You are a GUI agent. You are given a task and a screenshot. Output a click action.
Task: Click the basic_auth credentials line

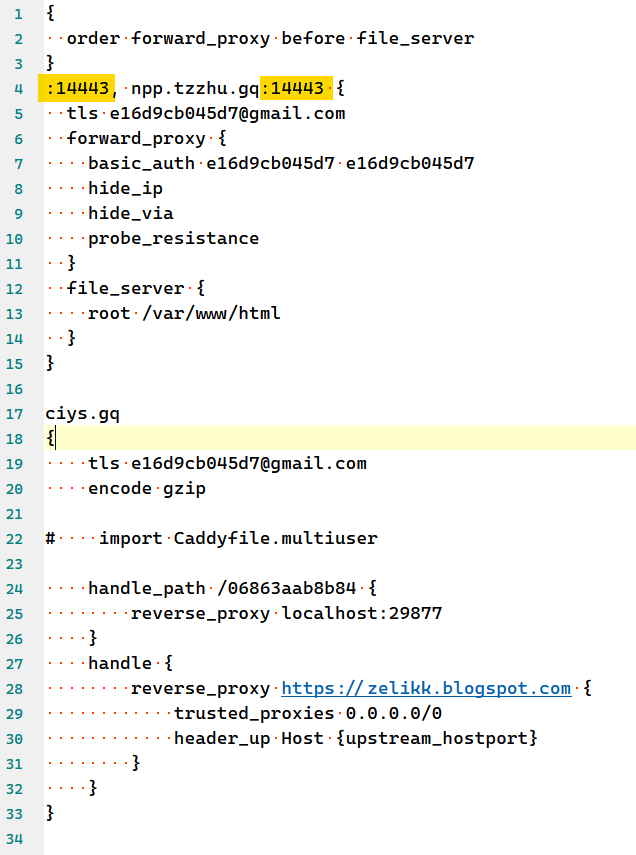[280, 163]
